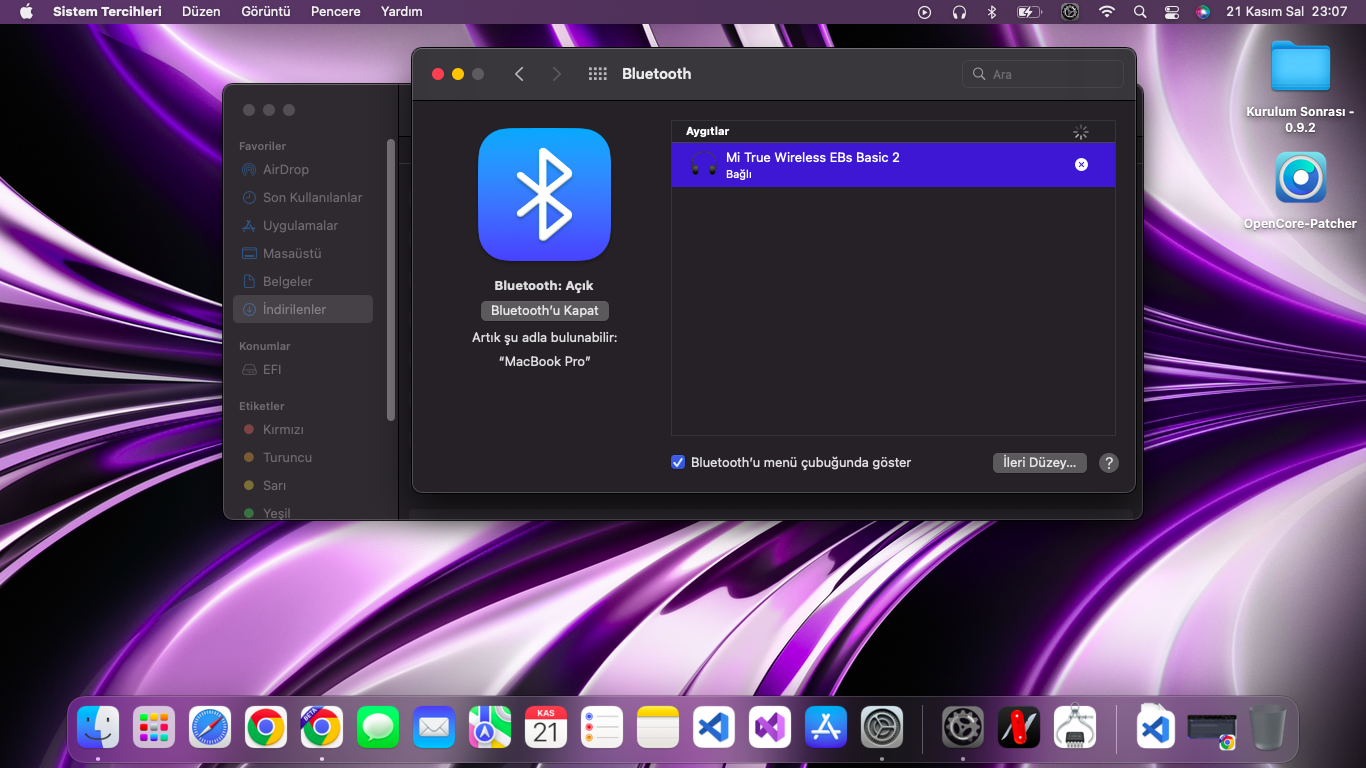Open the Sistem Tercihleri app menu
The height and width of the screenshot is (768, 1366).
pyautogui.click(x=107, y=12)
